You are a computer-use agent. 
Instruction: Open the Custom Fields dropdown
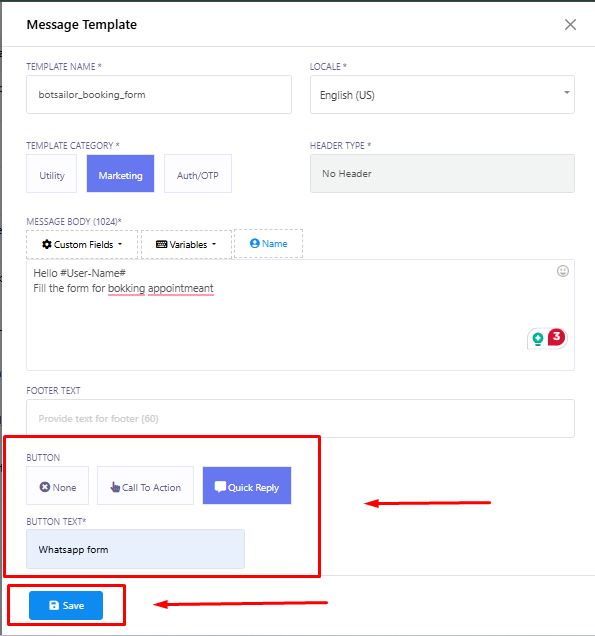point(82,244)
